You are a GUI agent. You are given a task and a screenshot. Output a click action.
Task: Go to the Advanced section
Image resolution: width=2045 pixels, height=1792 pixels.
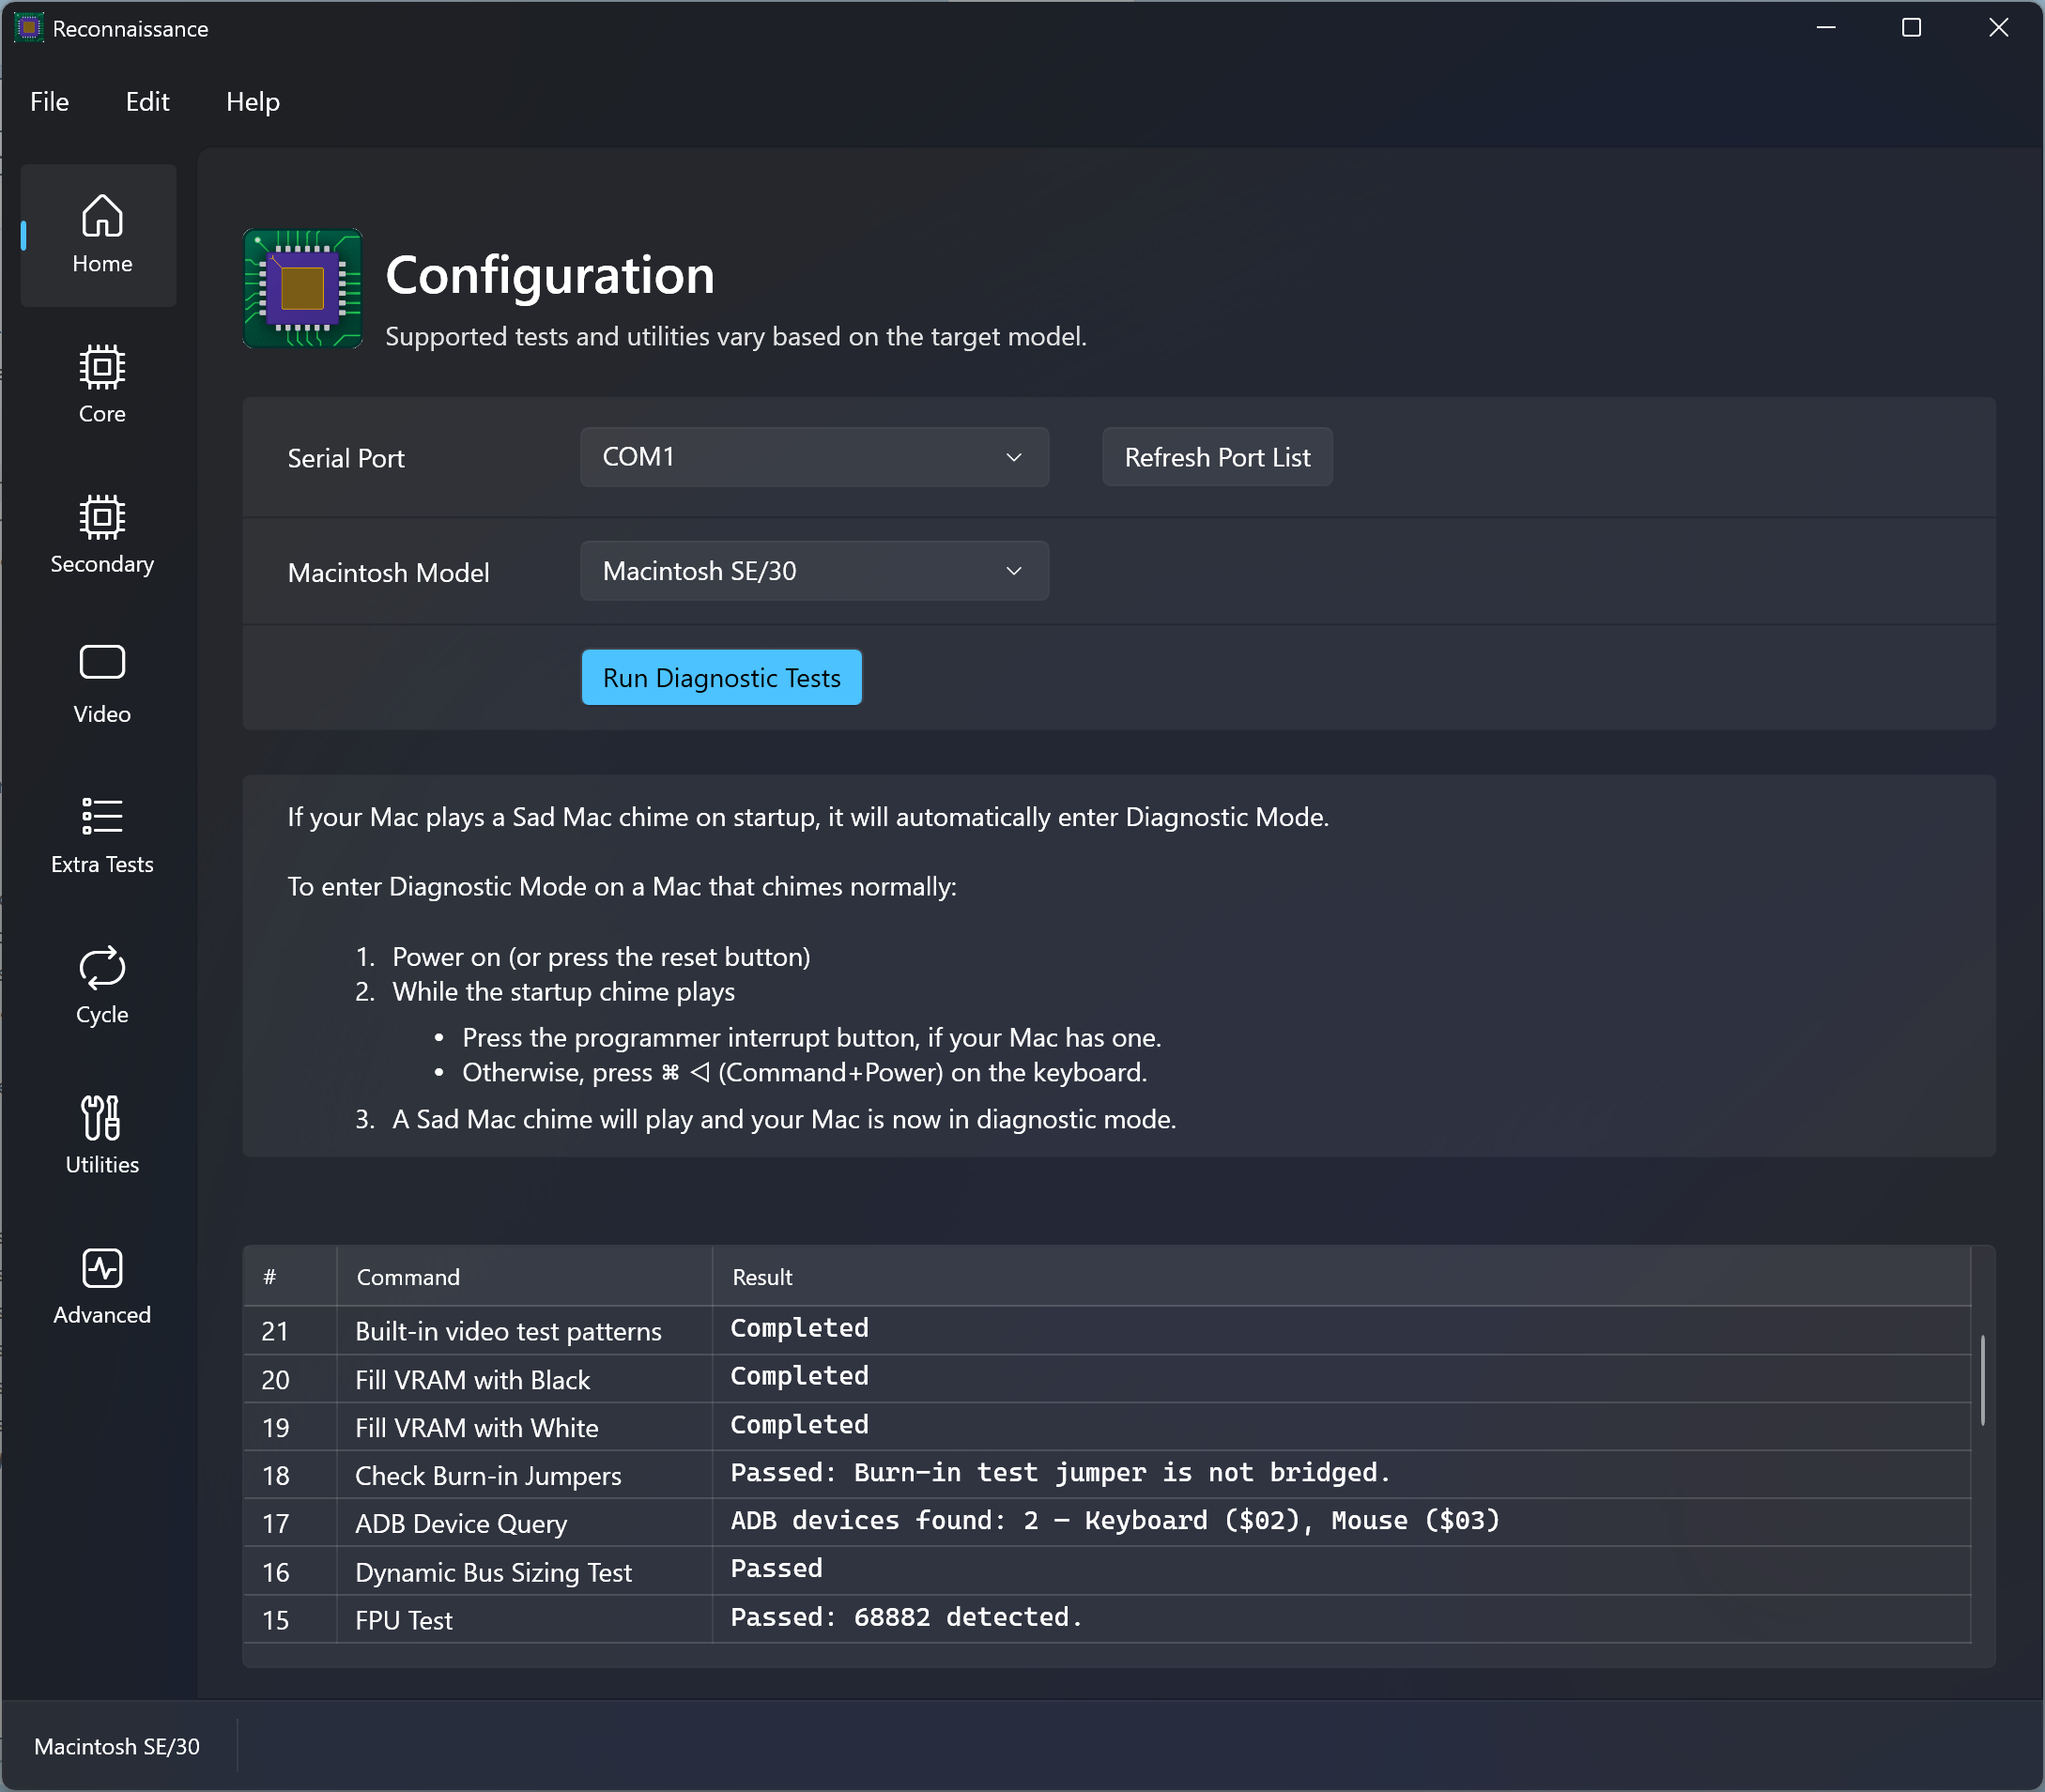click(x=101, y=1285)
